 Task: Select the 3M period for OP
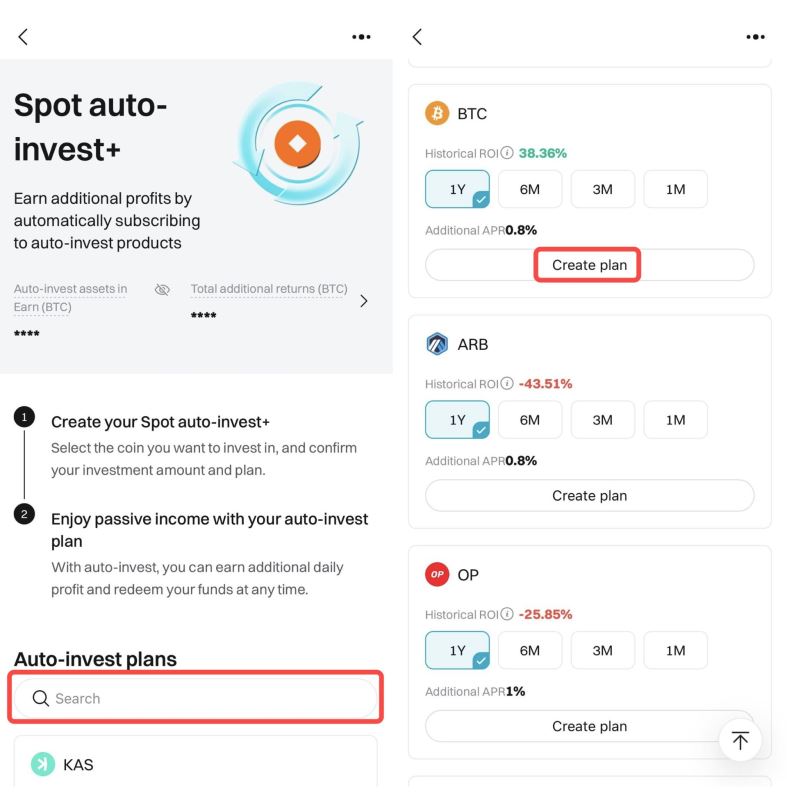pos(602,650)
